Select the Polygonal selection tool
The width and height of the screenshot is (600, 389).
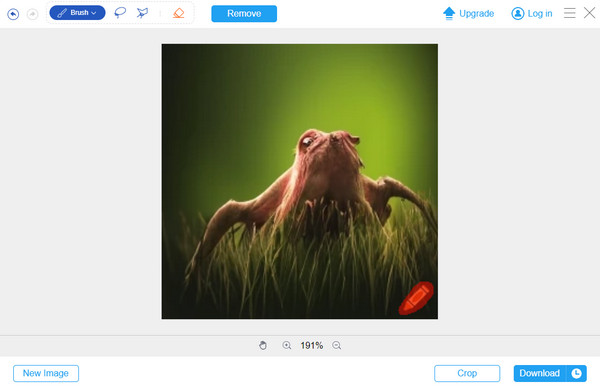tap(142, 13)
